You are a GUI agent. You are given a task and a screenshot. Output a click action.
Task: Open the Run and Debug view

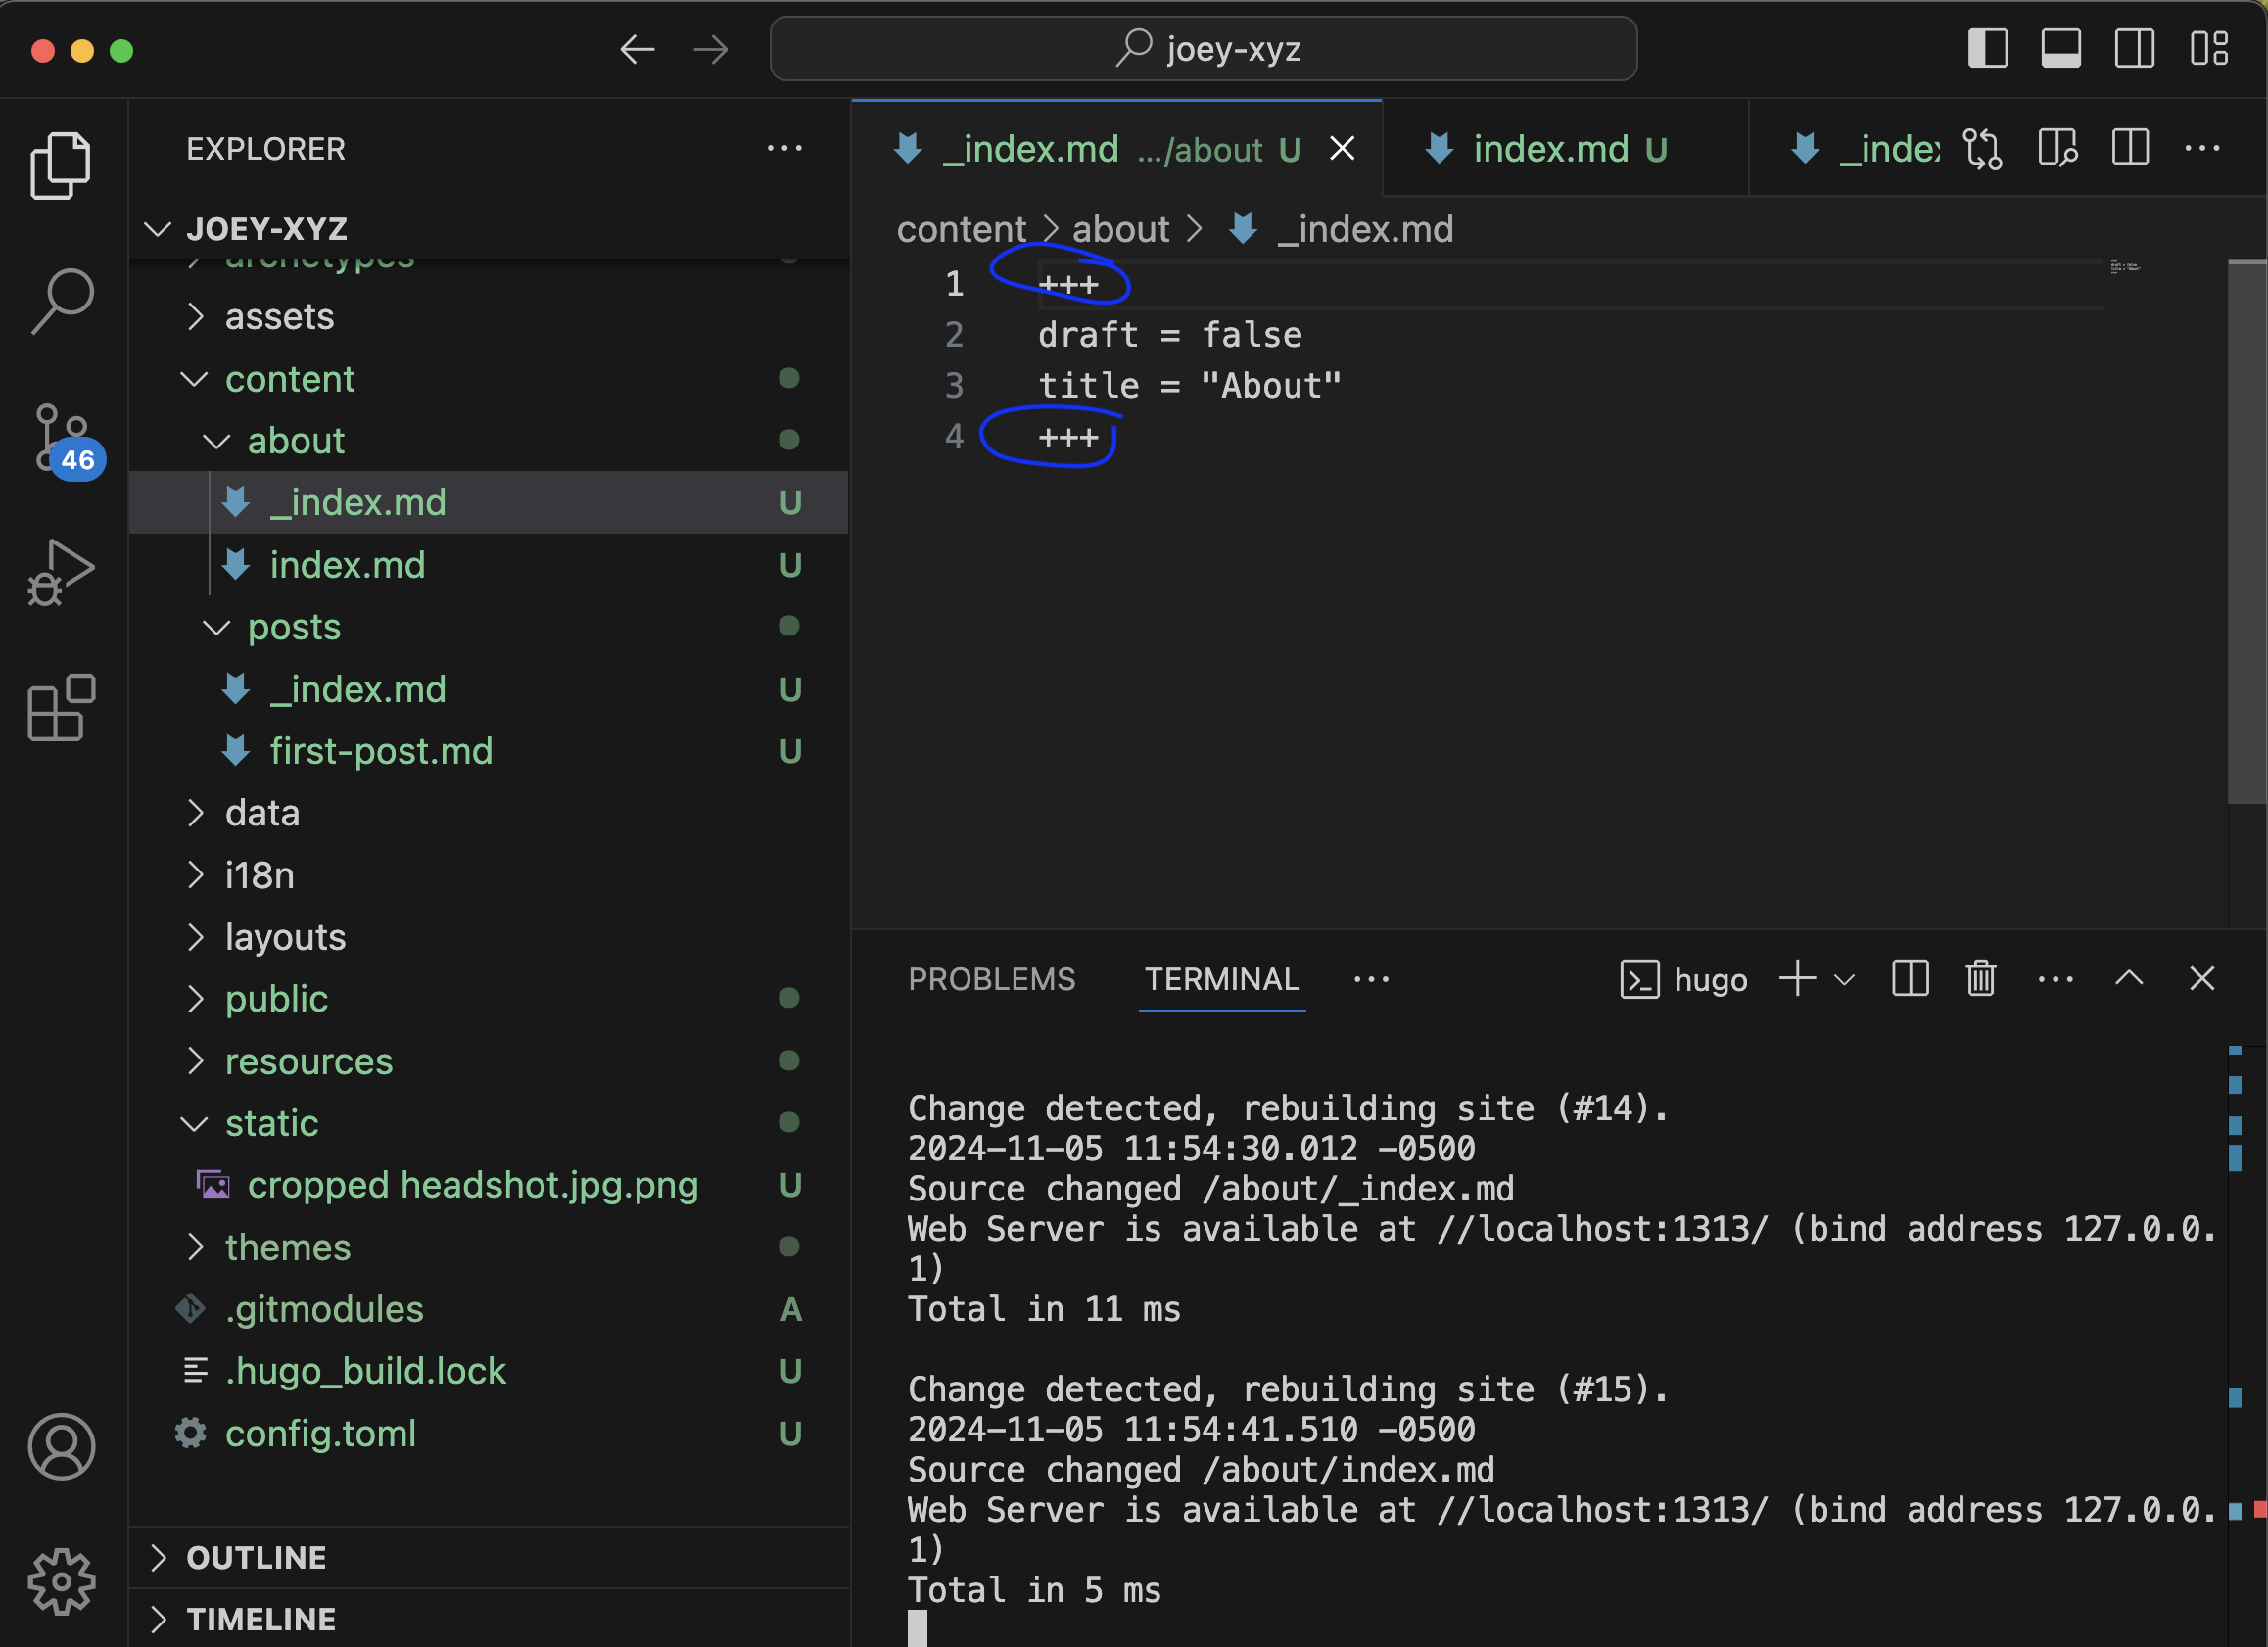click(x=62, y=573)
